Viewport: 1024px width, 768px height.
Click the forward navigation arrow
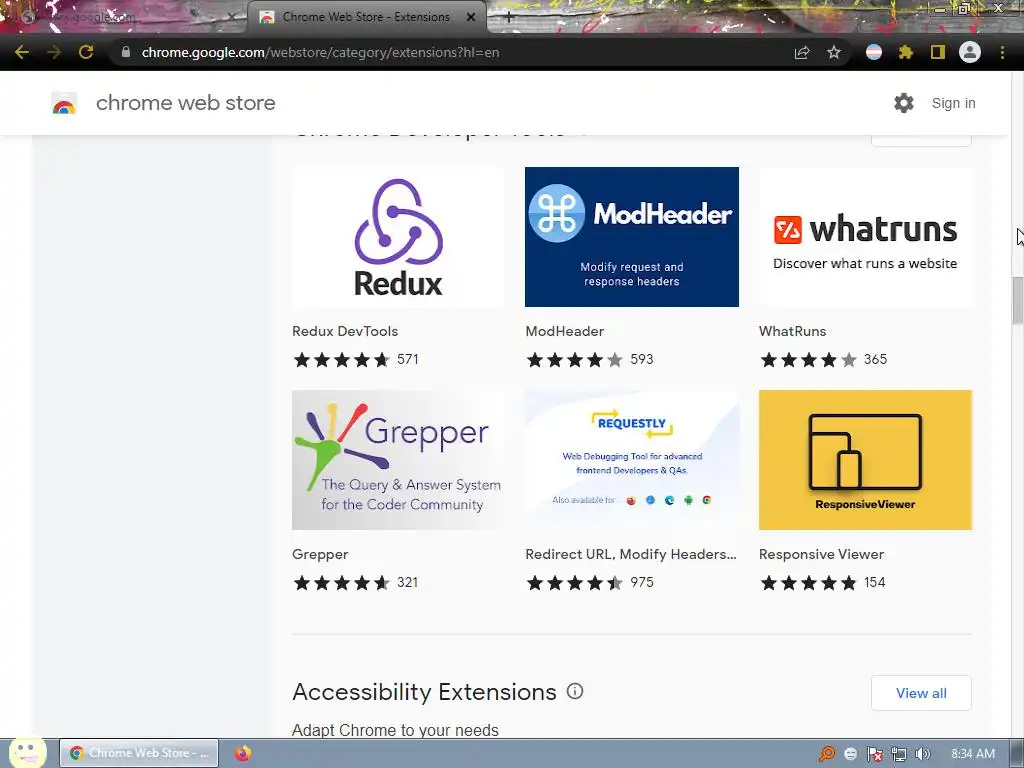tap(54, 52)
